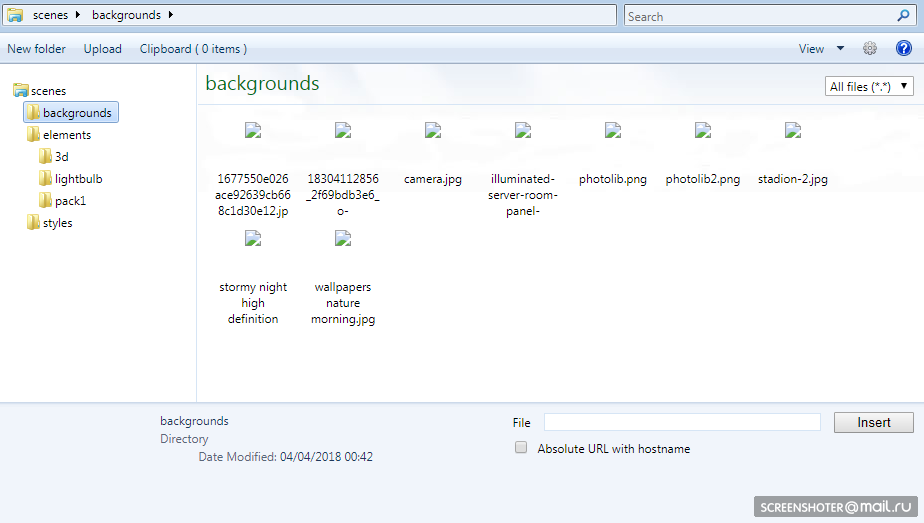924x523 pixels.
Task: Click file name photolib2.png
Action: (703, 179)
